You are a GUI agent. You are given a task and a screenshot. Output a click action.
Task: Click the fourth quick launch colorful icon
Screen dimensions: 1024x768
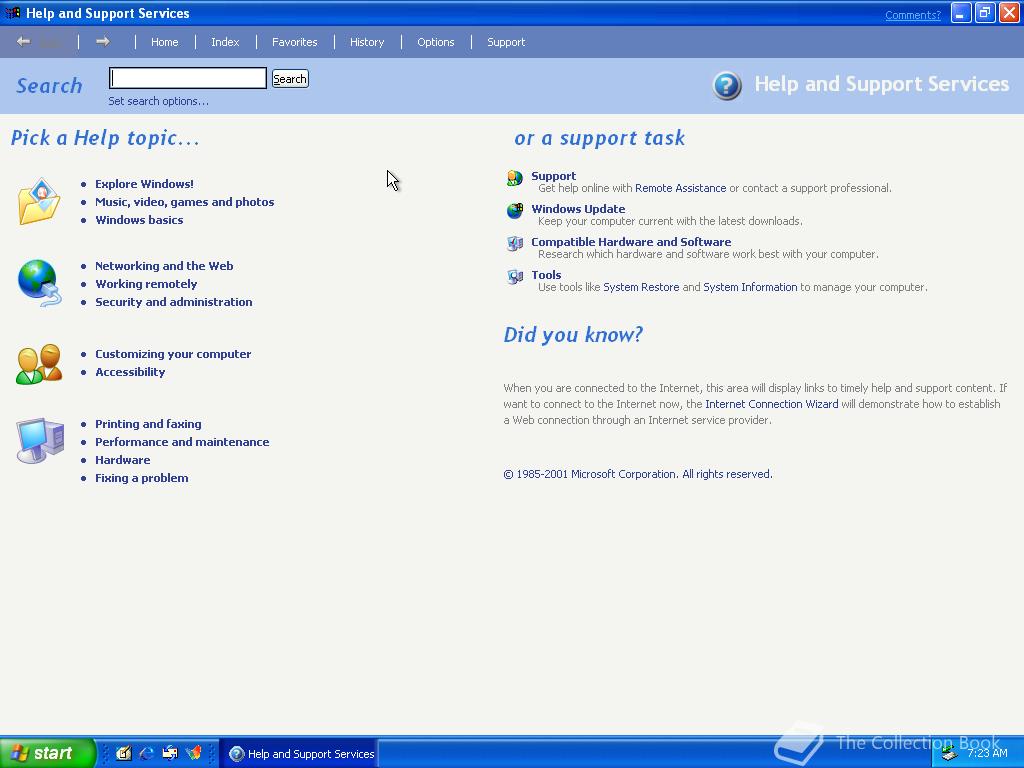[194, 753]
